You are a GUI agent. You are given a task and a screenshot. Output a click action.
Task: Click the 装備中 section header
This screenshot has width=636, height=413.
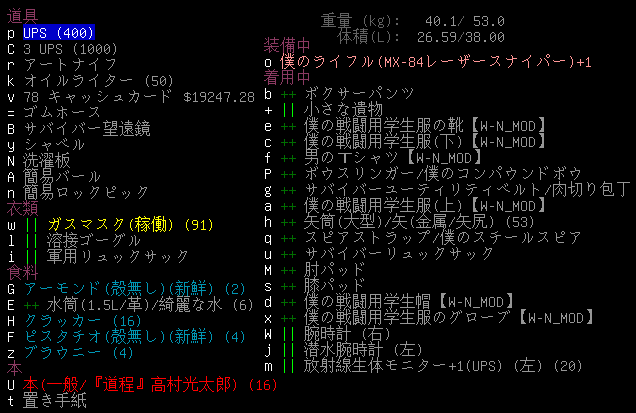pos(287,47)
